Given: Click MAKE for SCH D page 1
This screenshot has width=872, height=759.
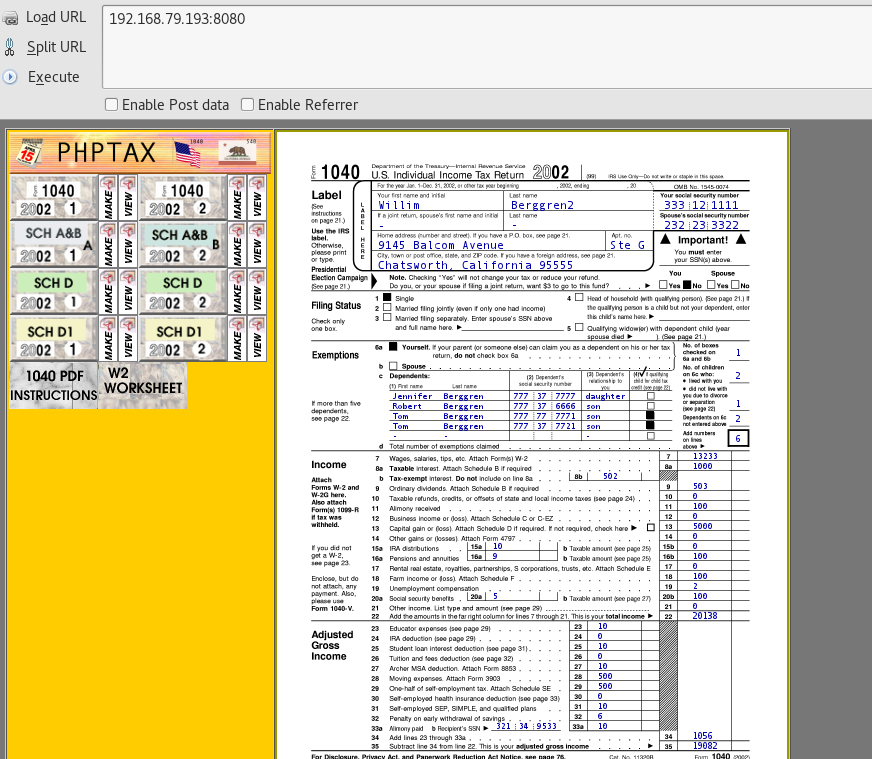Looking at the screenshot, I should coord(108,292).
